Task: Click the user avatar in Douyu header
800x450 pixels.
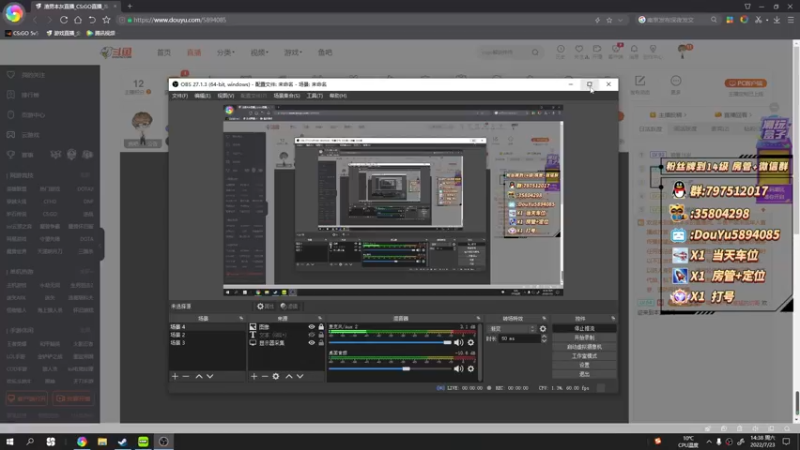Action: 683,50
